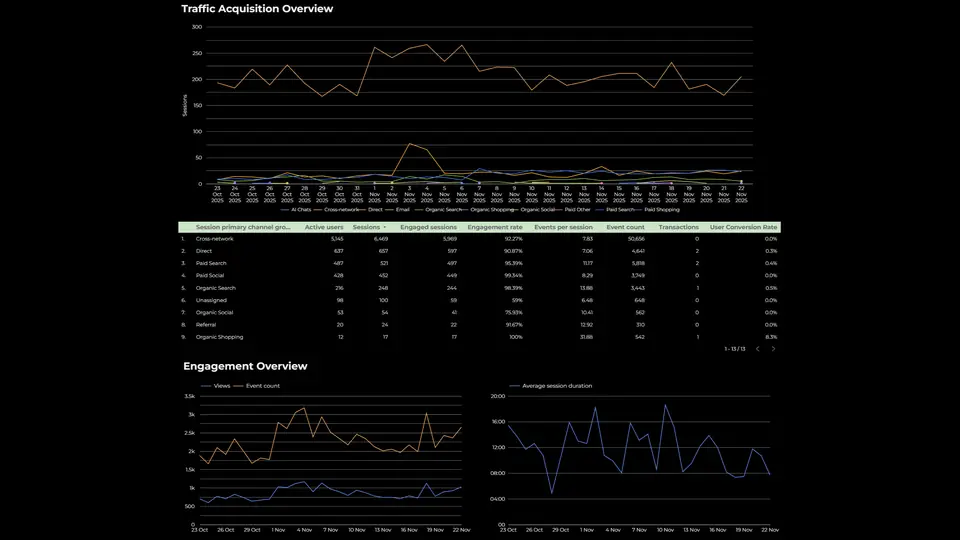The width and height of the screenshot is (960, 540).
Task: Go to the next table page arrow
Action: 773,349
